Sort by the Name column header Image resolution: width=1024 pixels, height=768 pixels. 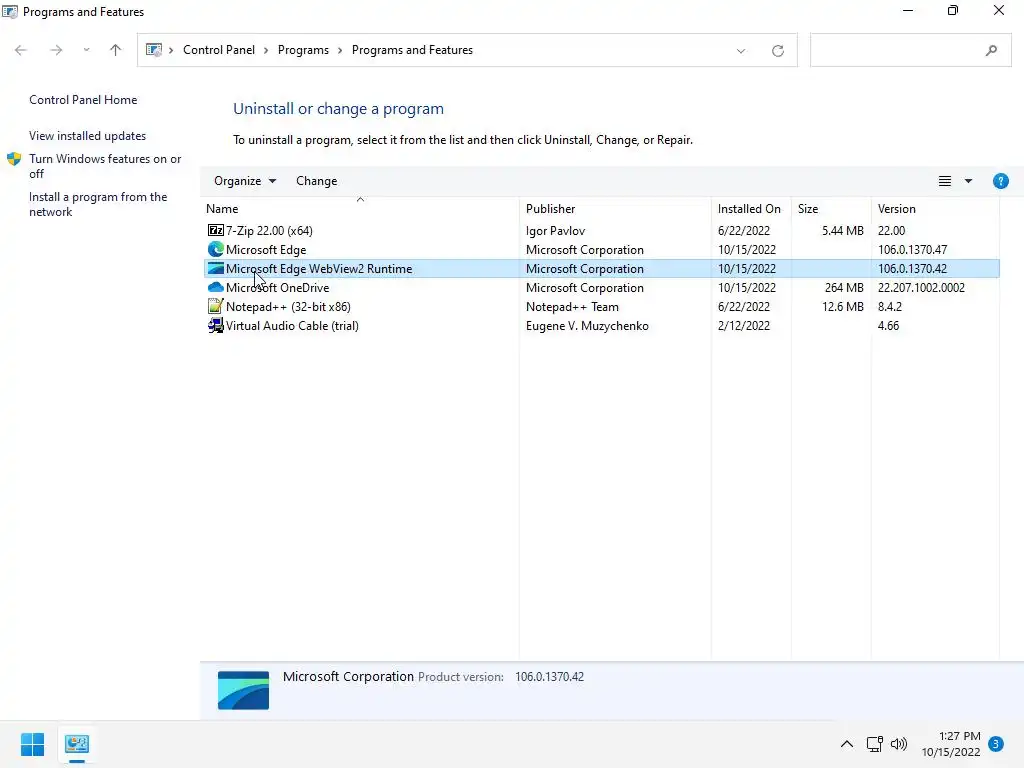pos(360,208)
